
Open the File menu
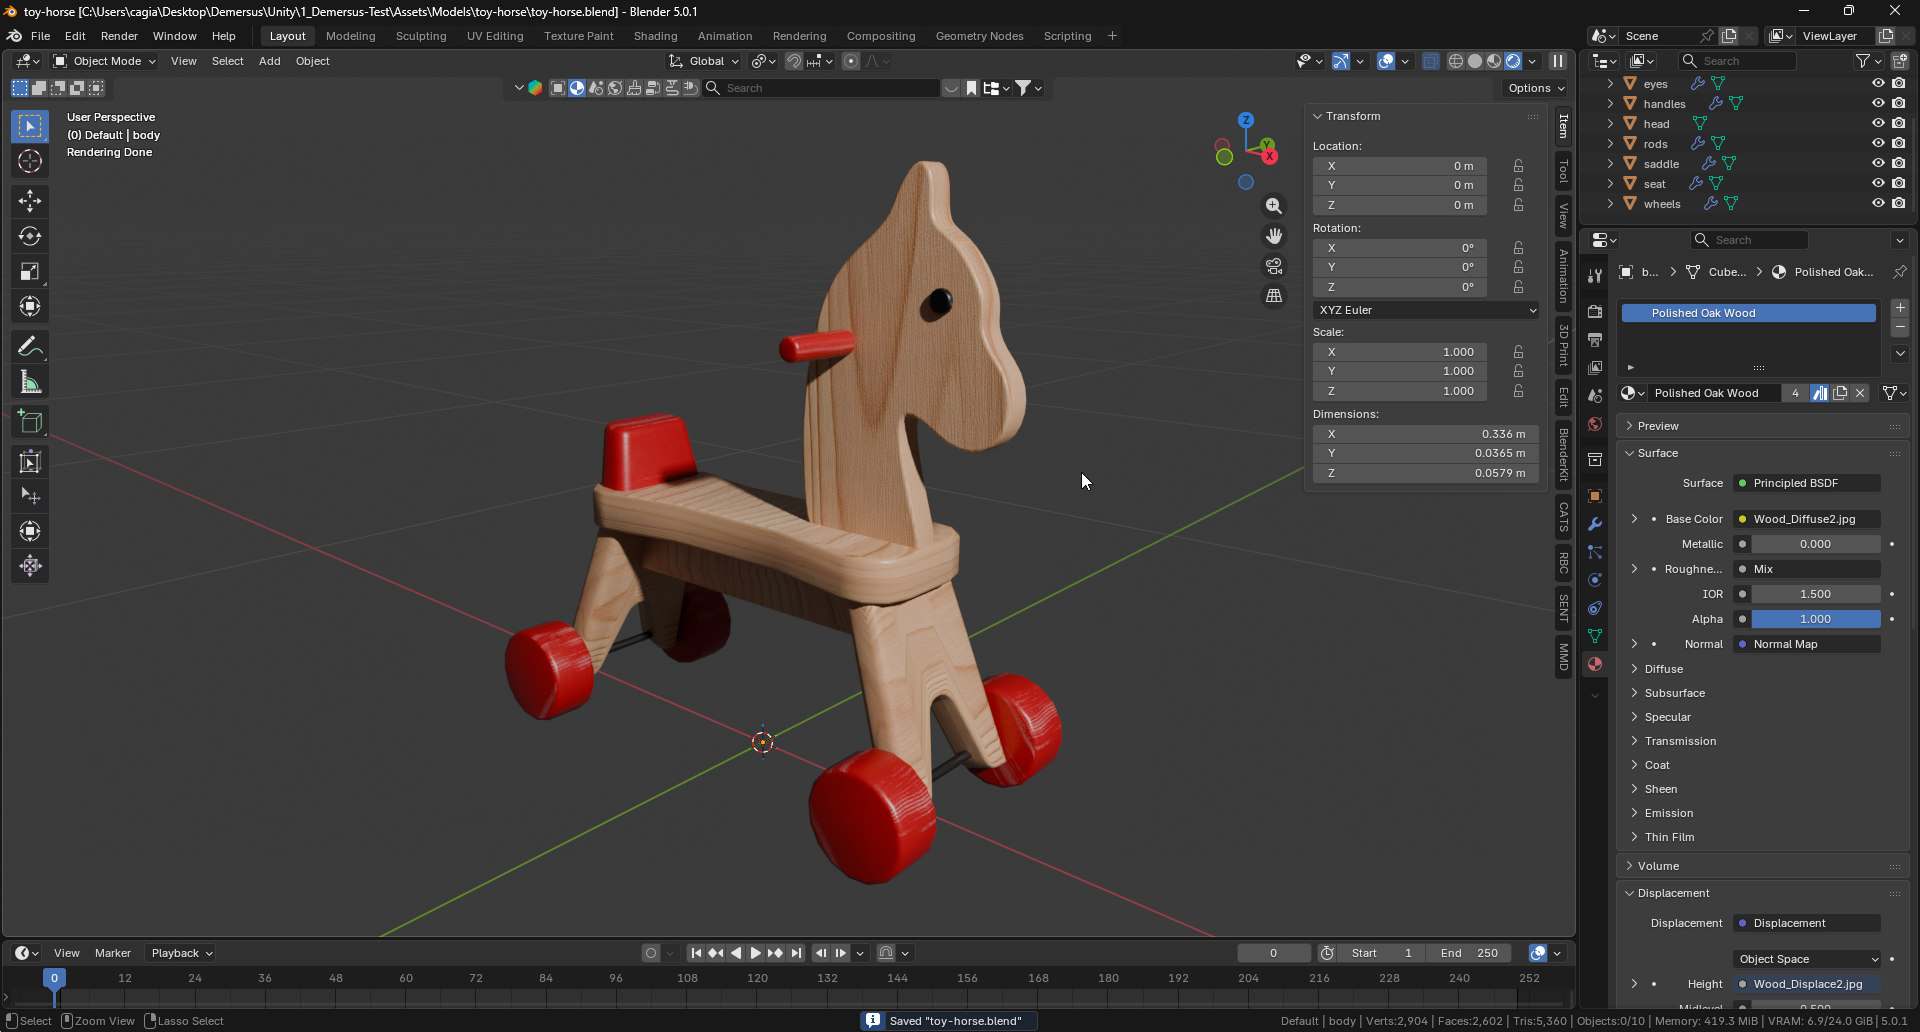tap(40, 36)
